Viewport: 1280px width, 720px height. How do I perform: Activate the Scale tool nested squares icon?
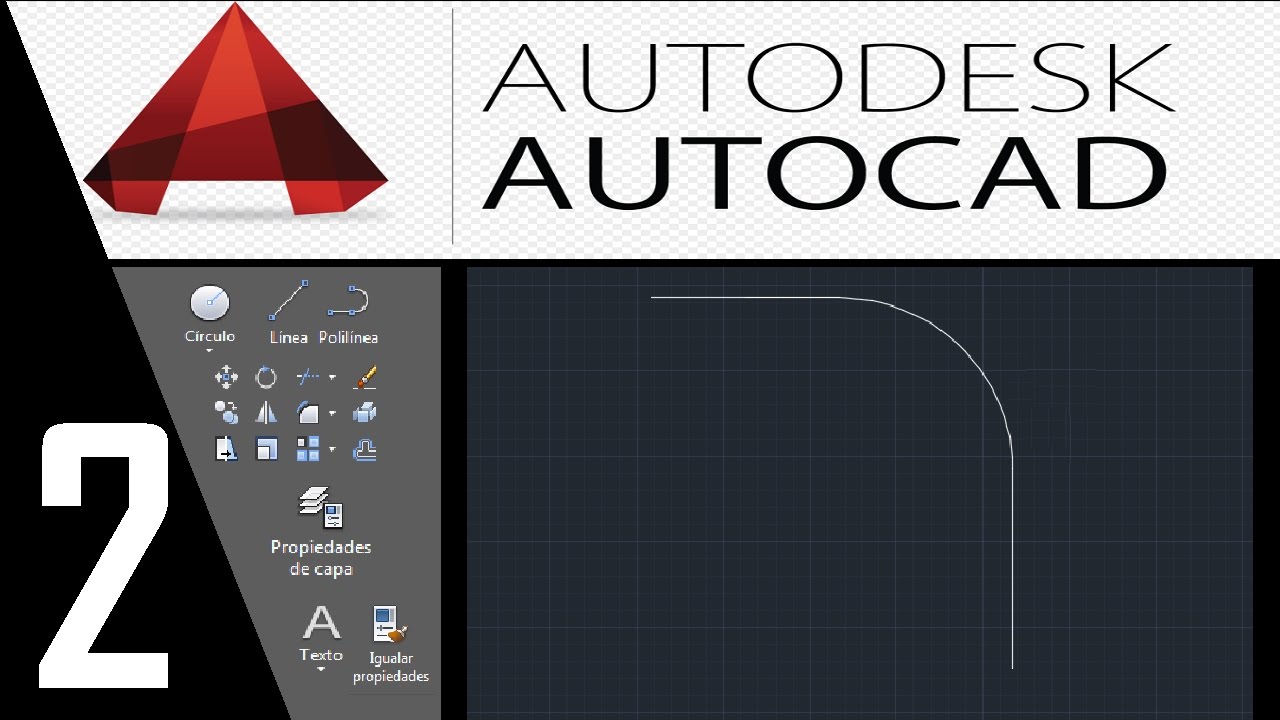tap(266, 449)
